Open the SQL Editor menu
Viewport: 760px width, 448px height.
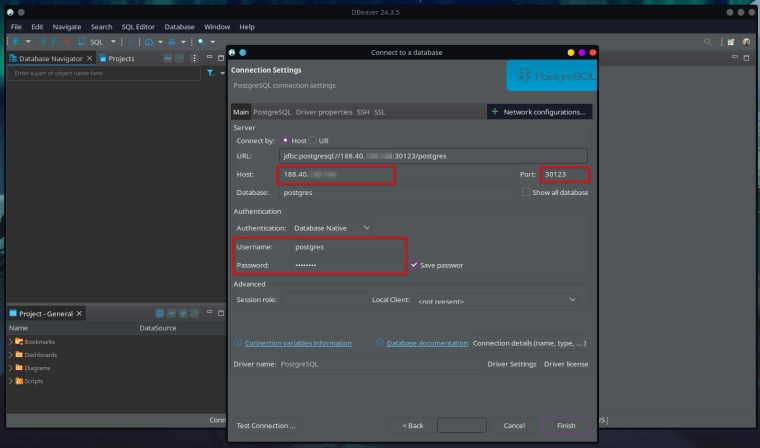pyautogui.click(x=138, y=27)
